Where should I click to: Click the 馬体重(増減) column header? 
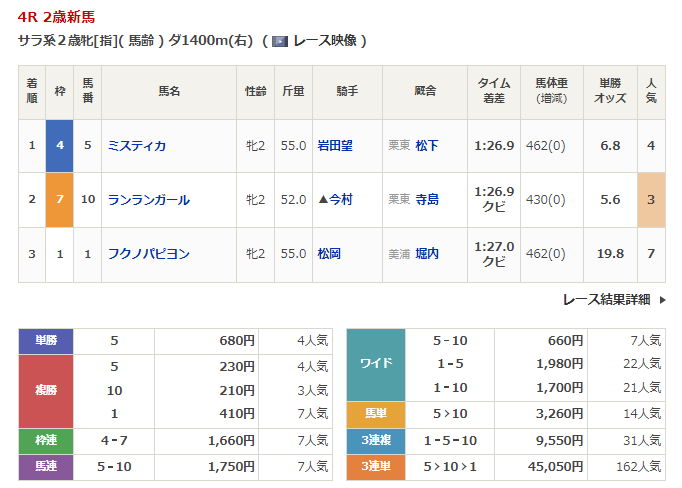[x=552, y=91]
